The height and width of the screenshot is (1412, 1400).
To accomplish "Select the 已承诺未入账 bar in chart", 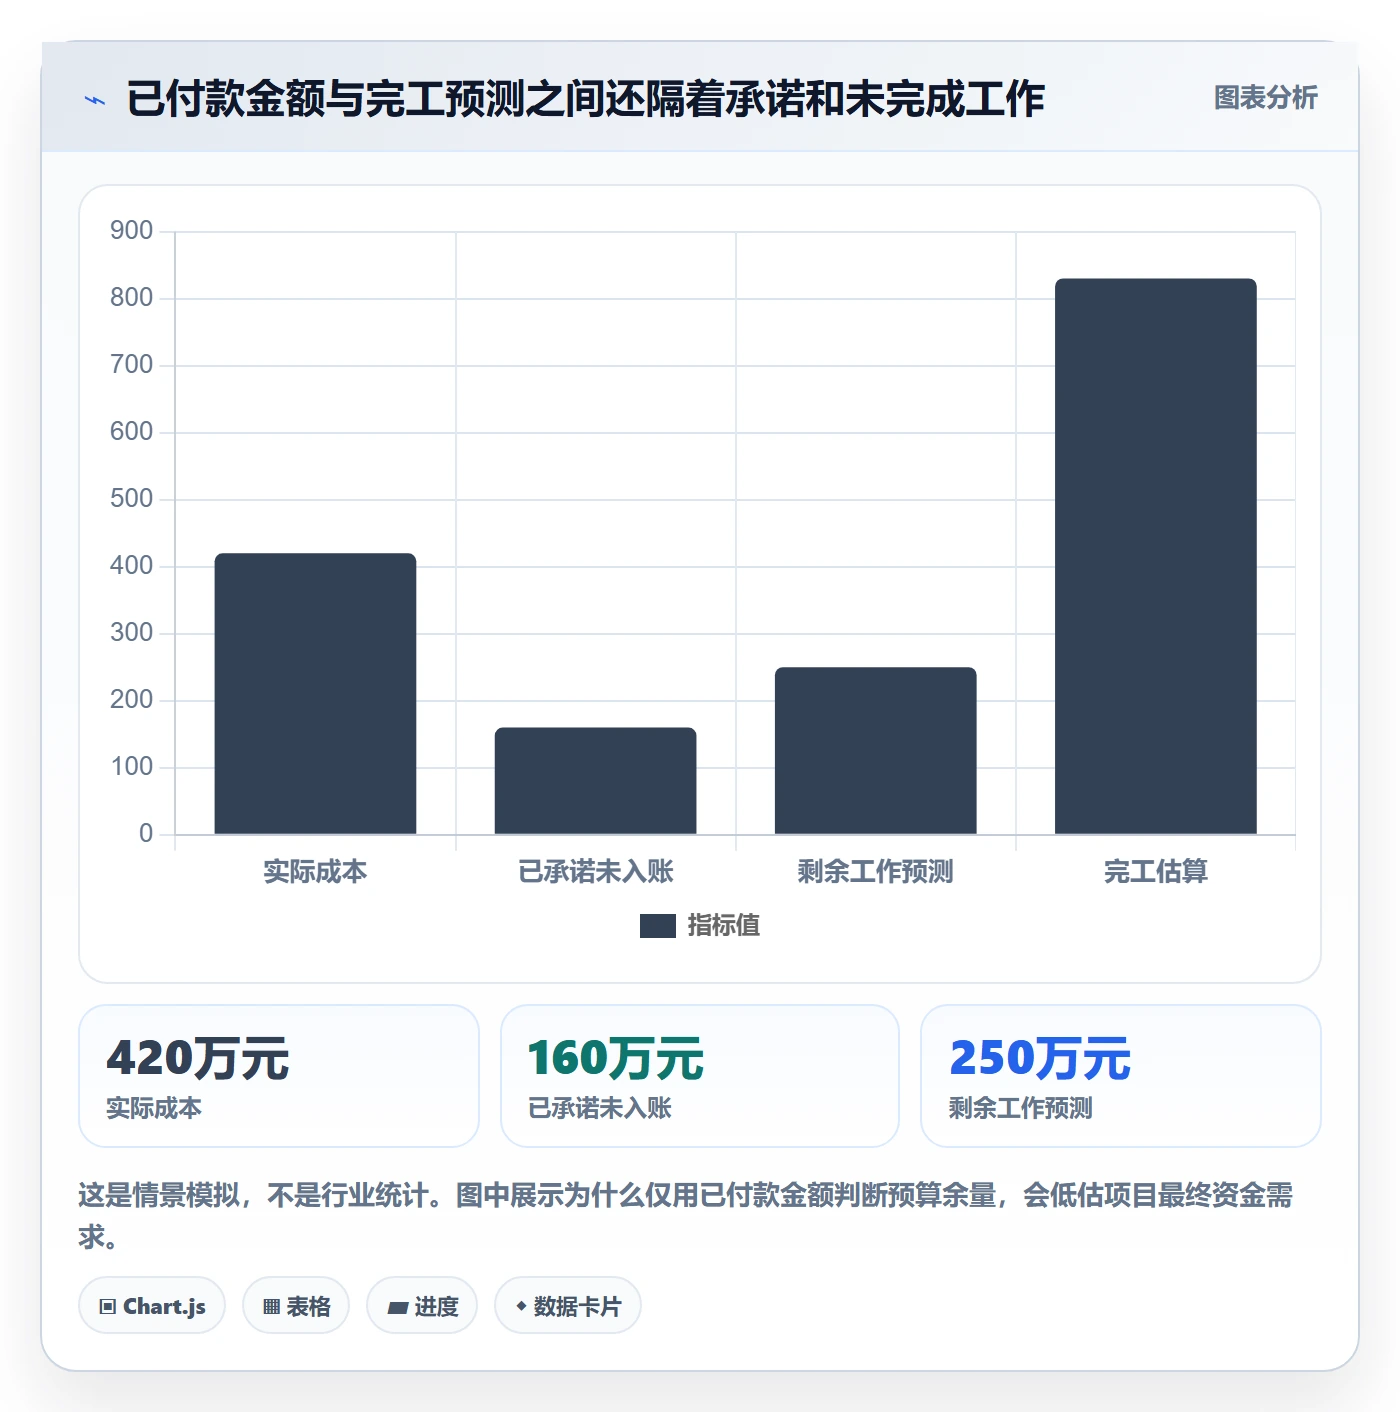I will click(595, 780).
